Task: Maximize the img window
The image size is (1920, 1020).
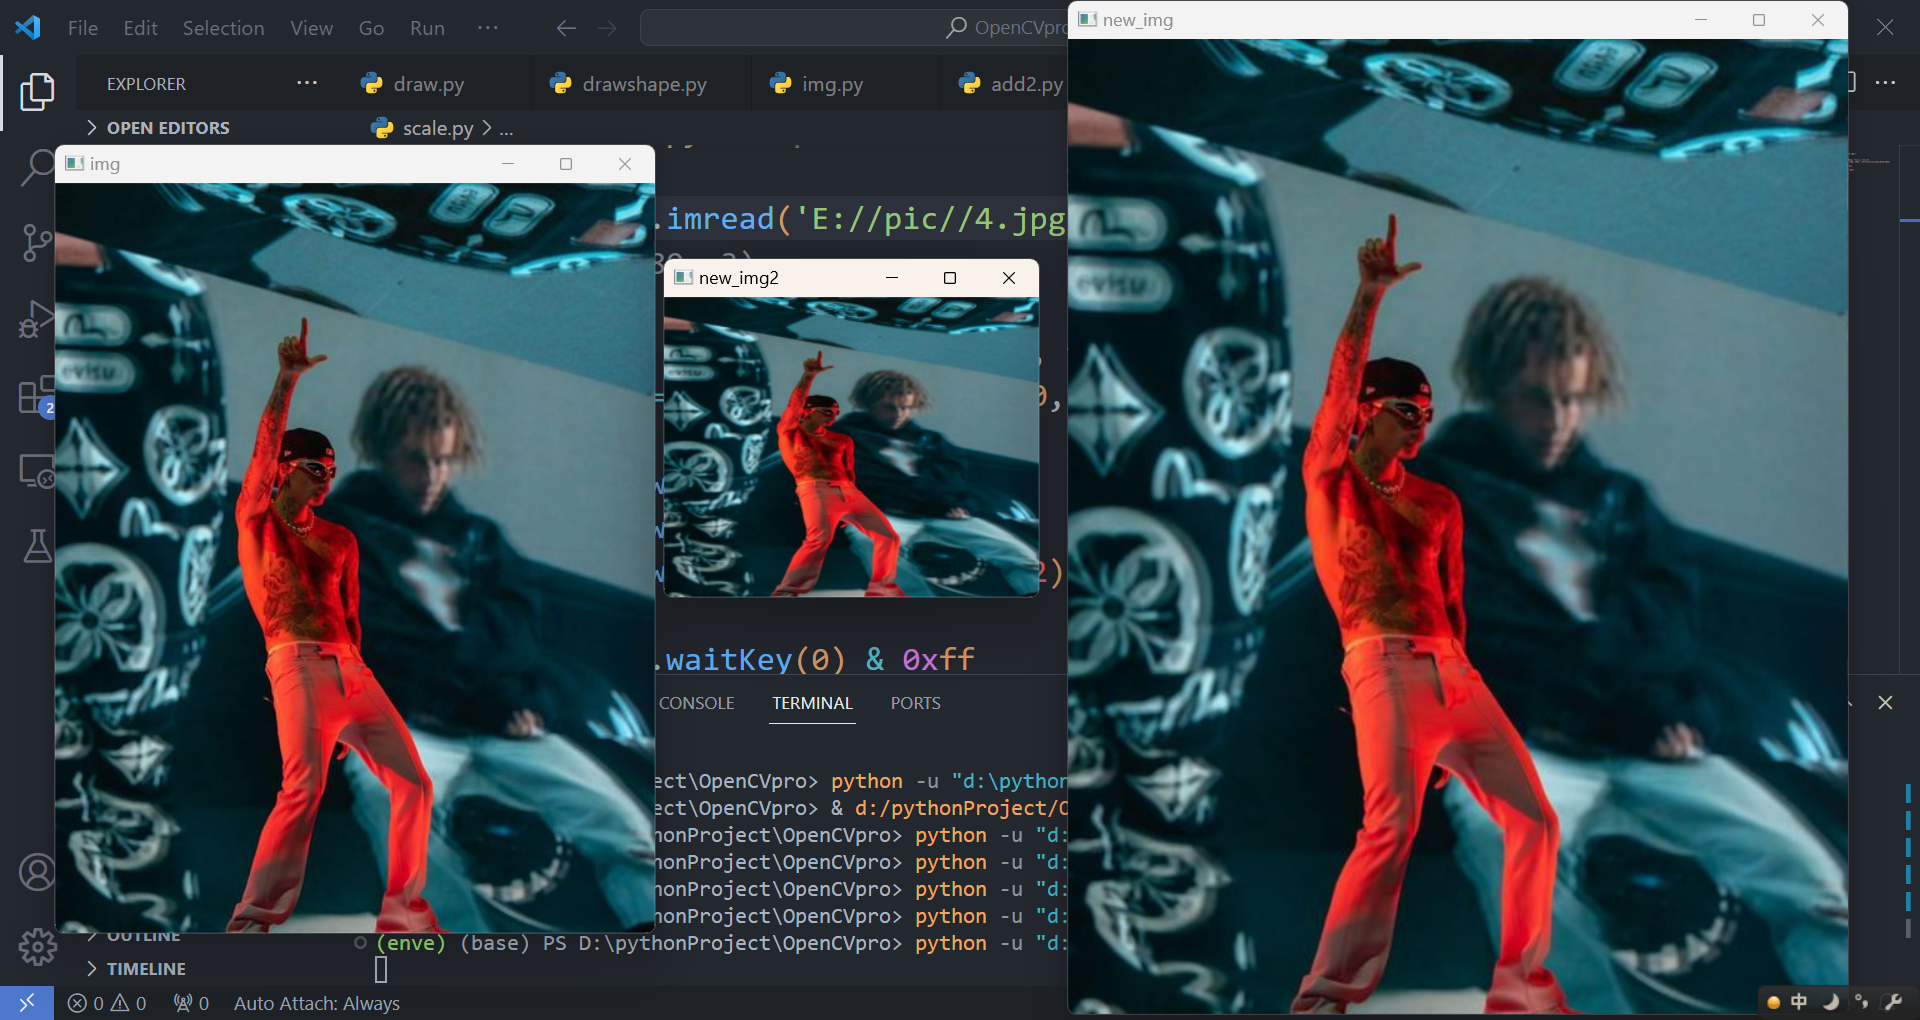Action: coord(566,164)
